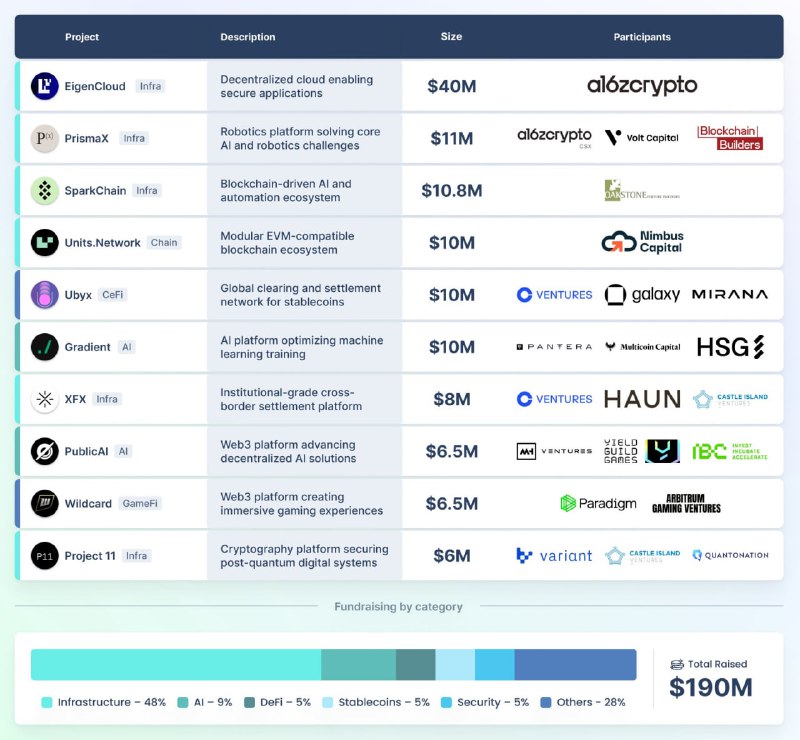
Task: Click the a16zcrypto logo in EigenCloud row
Action: coord(642,86)
